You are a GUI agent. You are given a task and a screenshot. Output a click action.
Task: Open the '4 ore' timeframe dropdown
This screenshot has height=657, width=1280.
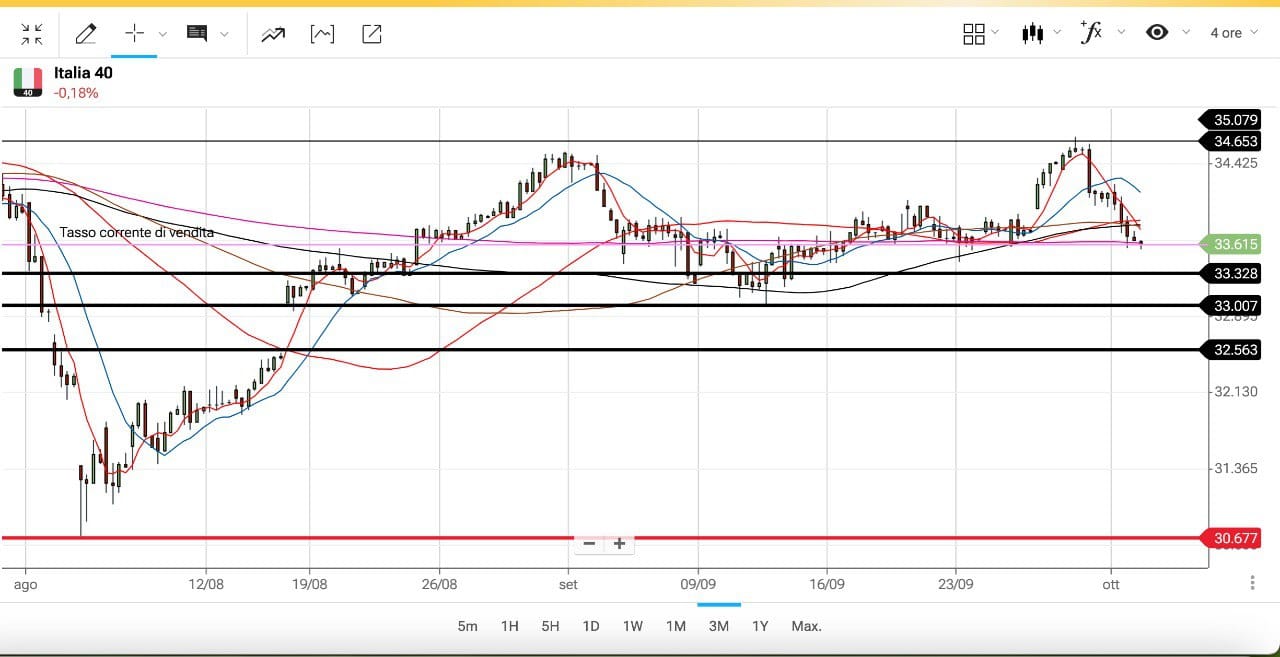pyautogui.click(x=1234, y=33)
